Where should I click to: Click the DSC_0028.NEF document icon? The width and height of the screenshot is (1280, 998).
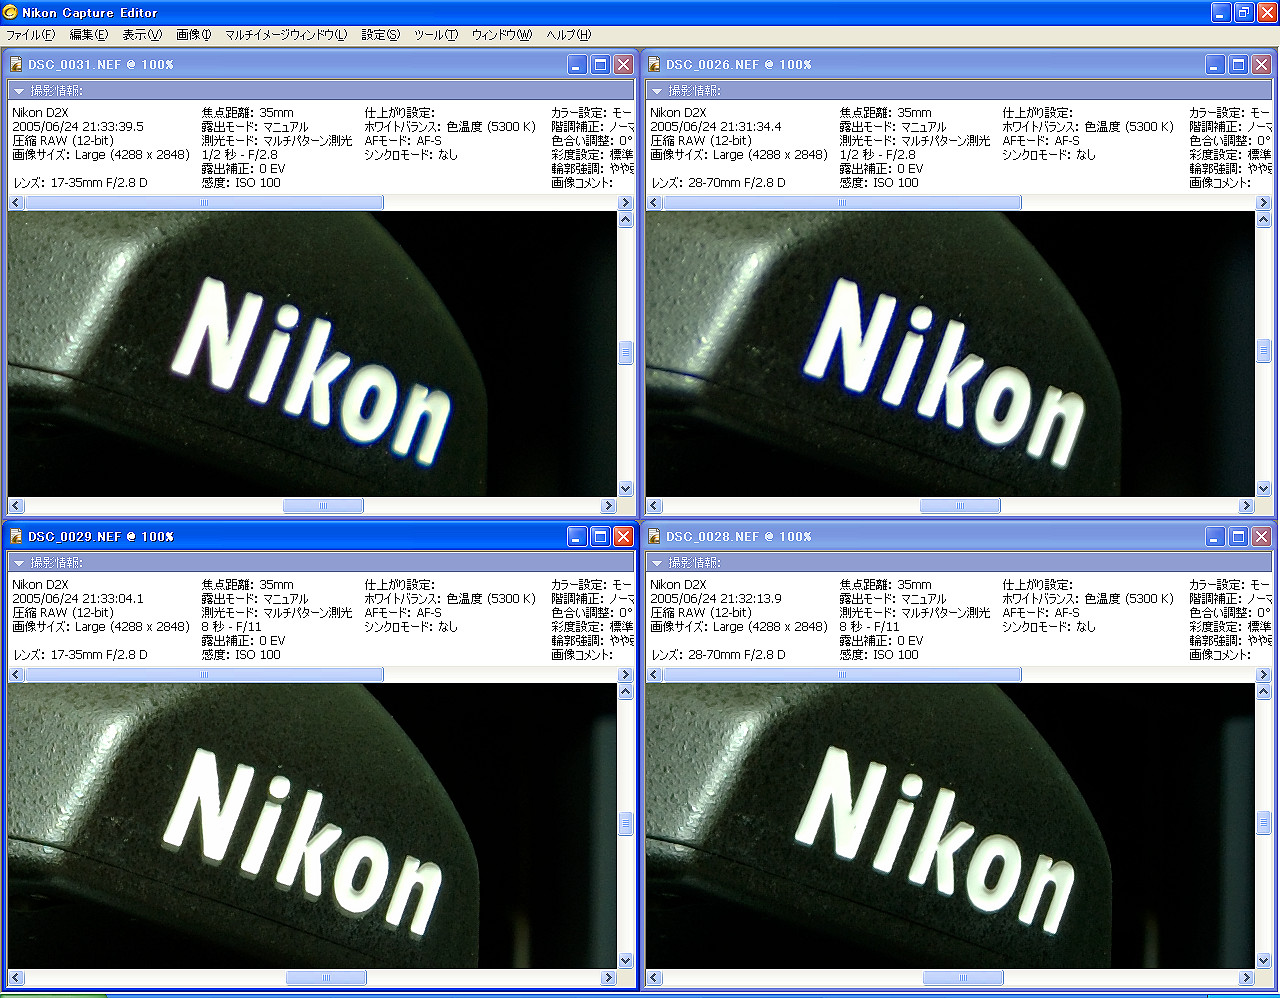(654, 536)
